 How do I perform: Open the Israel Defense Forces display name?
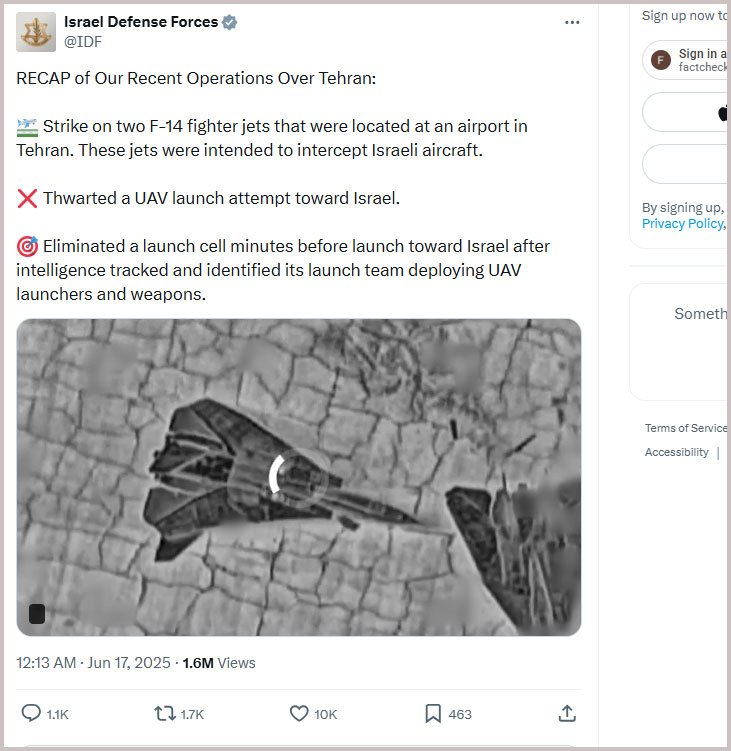pos(141,22)
